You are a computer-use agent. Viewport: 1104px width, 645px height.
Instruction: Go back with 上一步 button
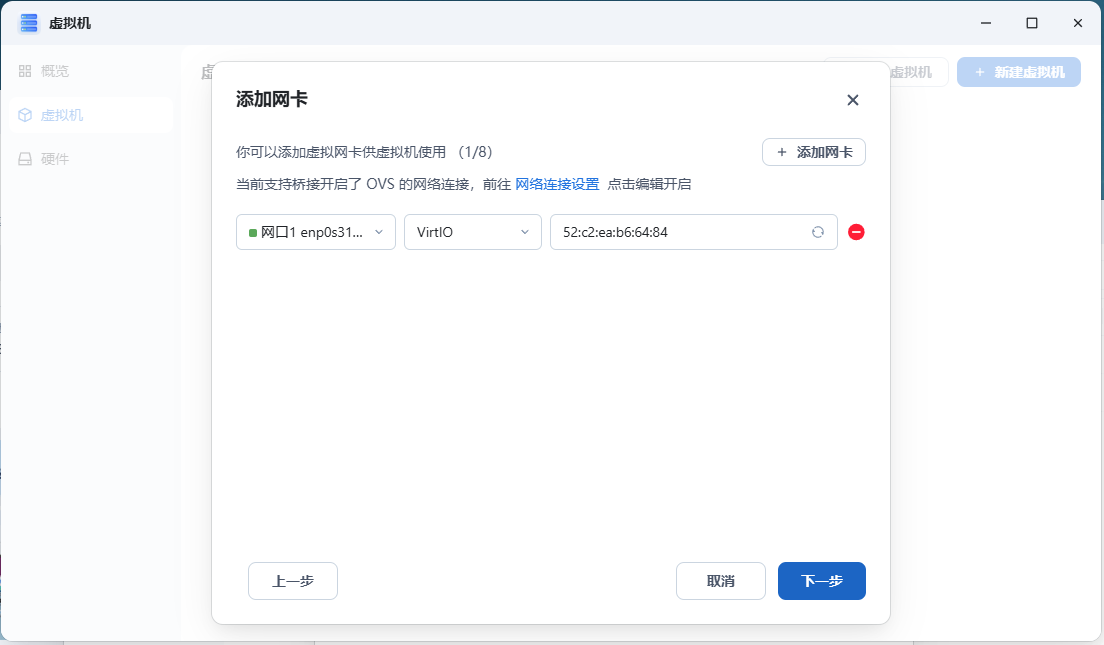(292, 581)
